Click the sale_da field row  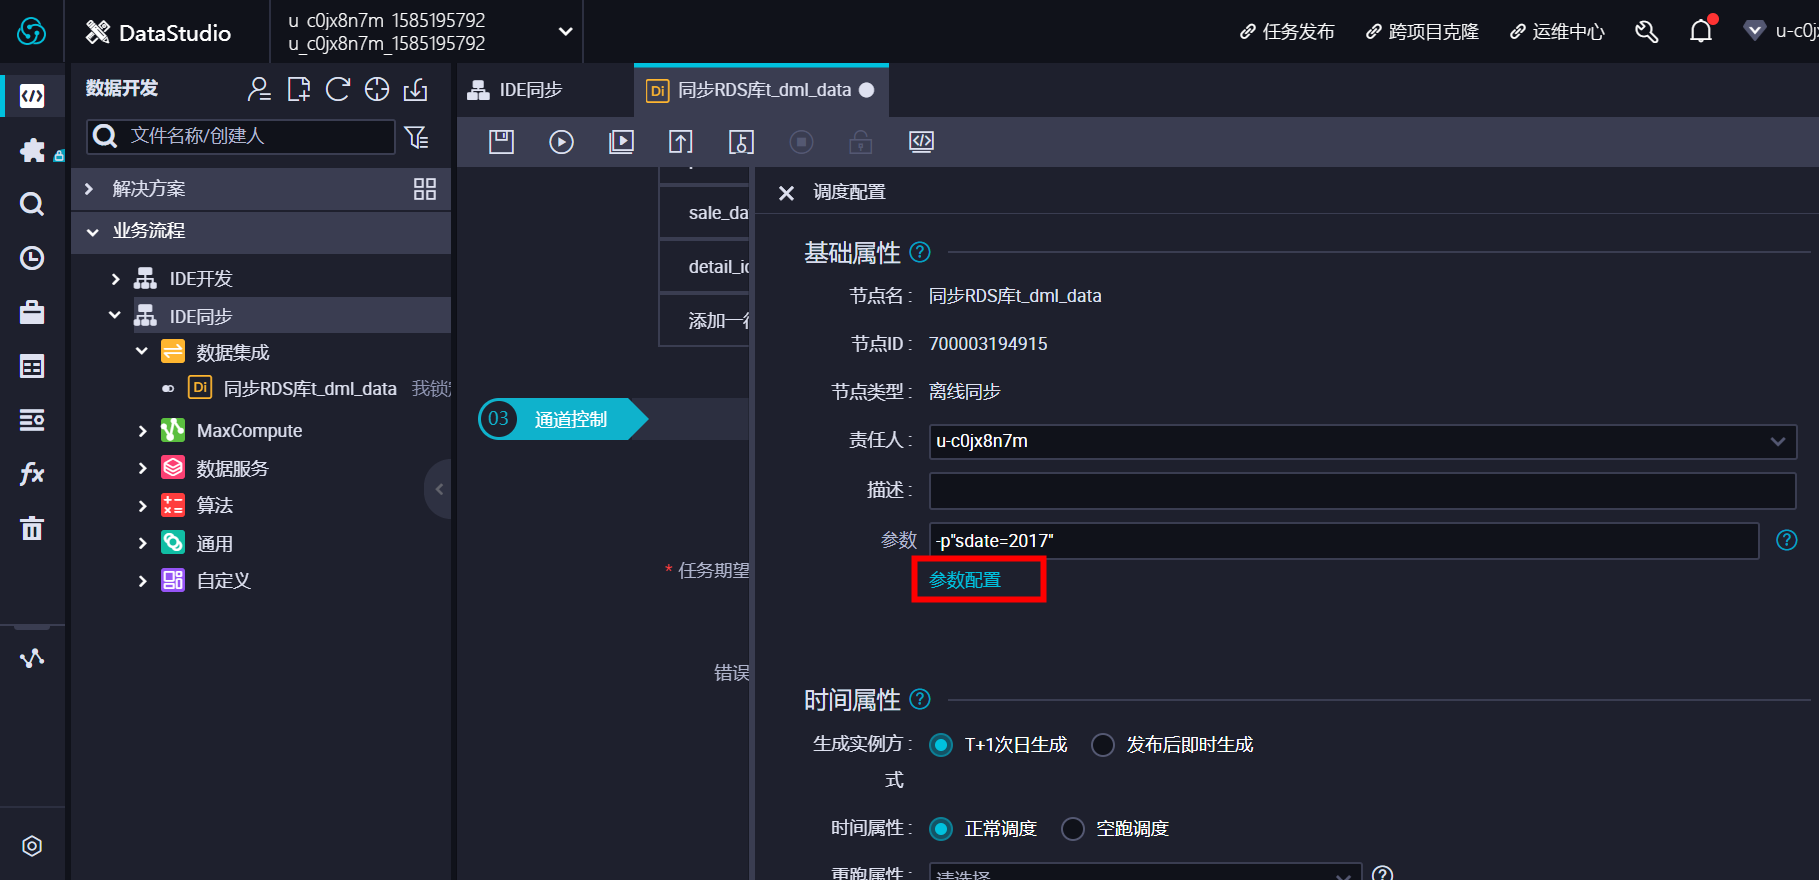[704, 213]
